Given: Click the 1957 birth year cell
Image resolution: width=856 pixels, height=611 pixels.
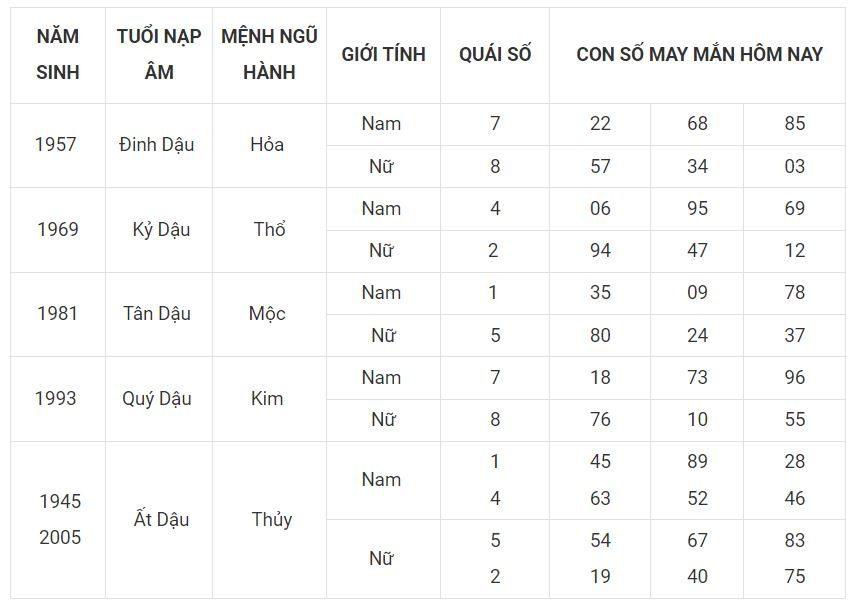Looking at the screenshot, I should (56, 145).
